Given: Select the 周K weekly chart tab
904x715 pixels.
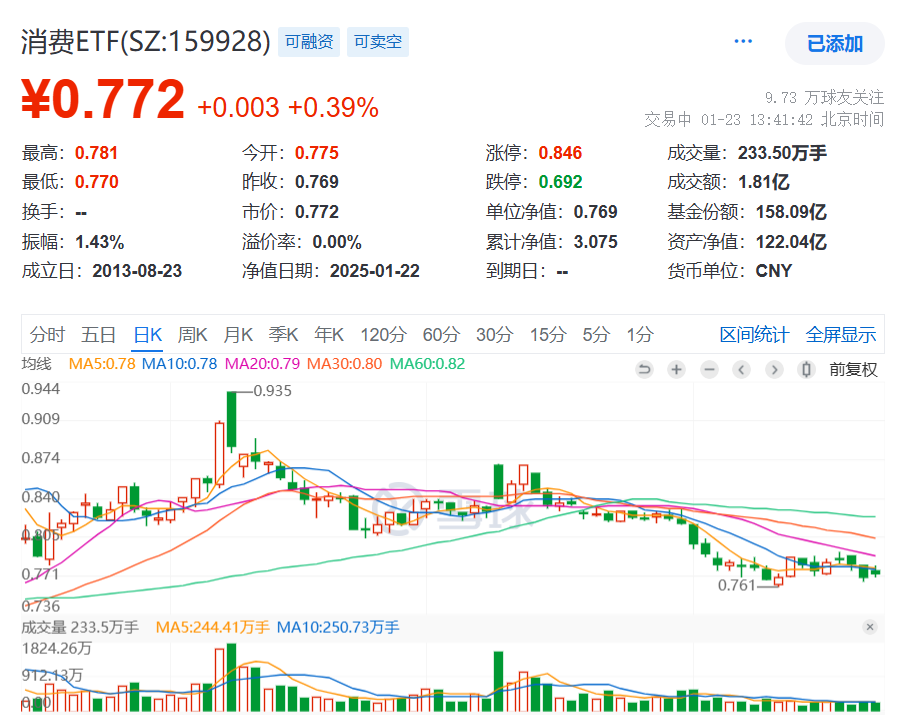Looking at the screenshot, I should (x=192, y=335).
